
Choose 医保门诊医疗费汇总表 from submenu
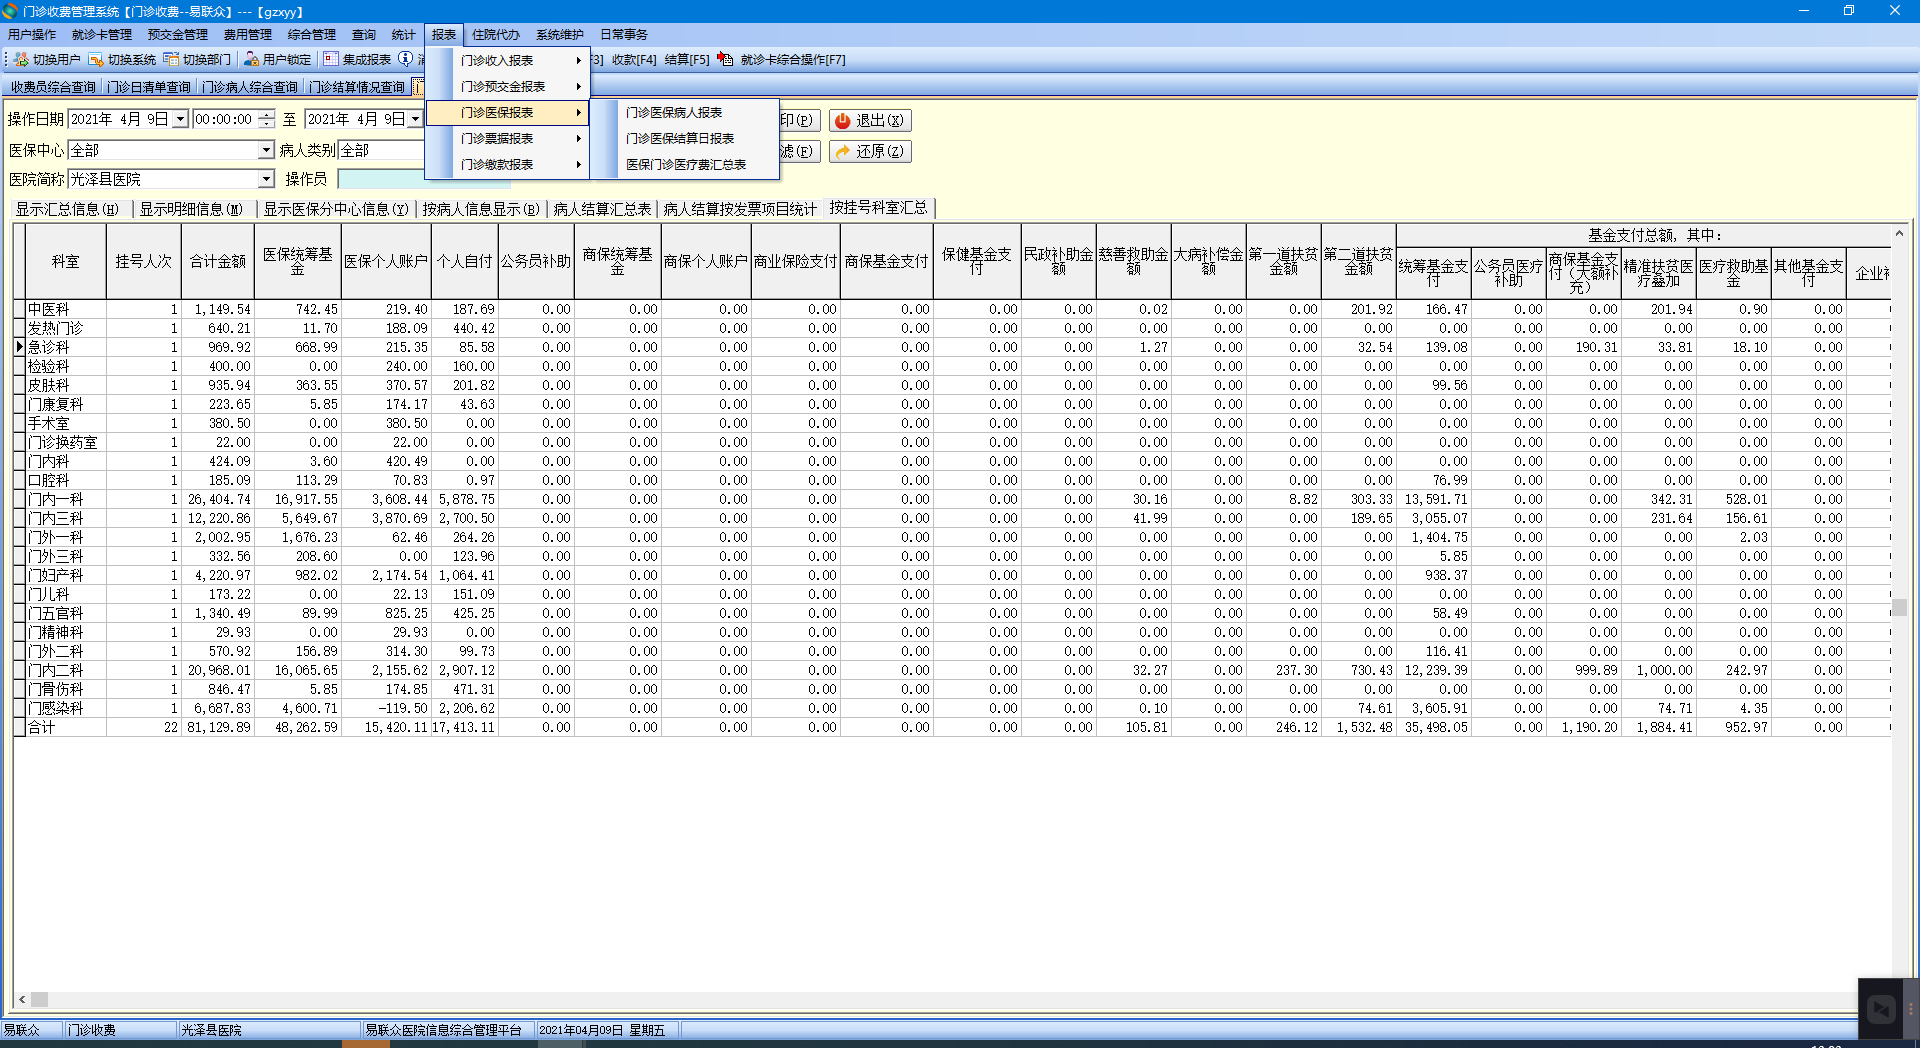685,165
